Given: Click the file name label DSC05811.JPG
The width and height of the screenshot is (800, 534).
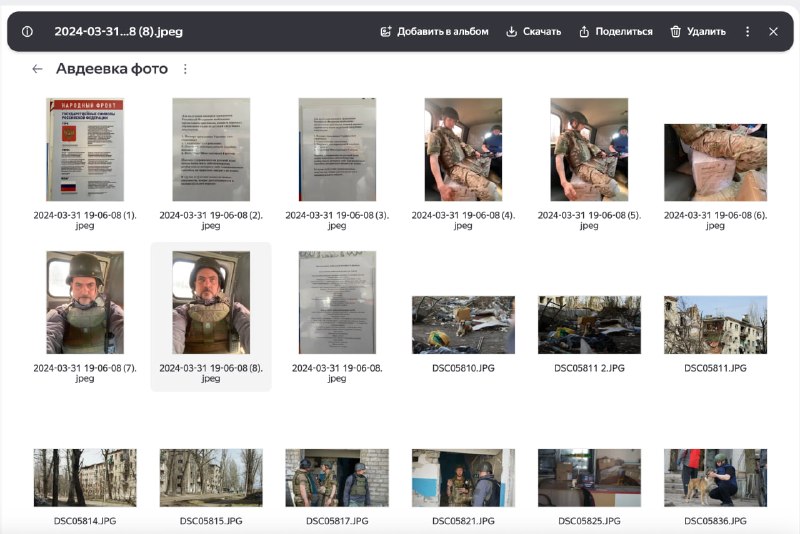Looking at the screenshot, I should pos(715,368).
